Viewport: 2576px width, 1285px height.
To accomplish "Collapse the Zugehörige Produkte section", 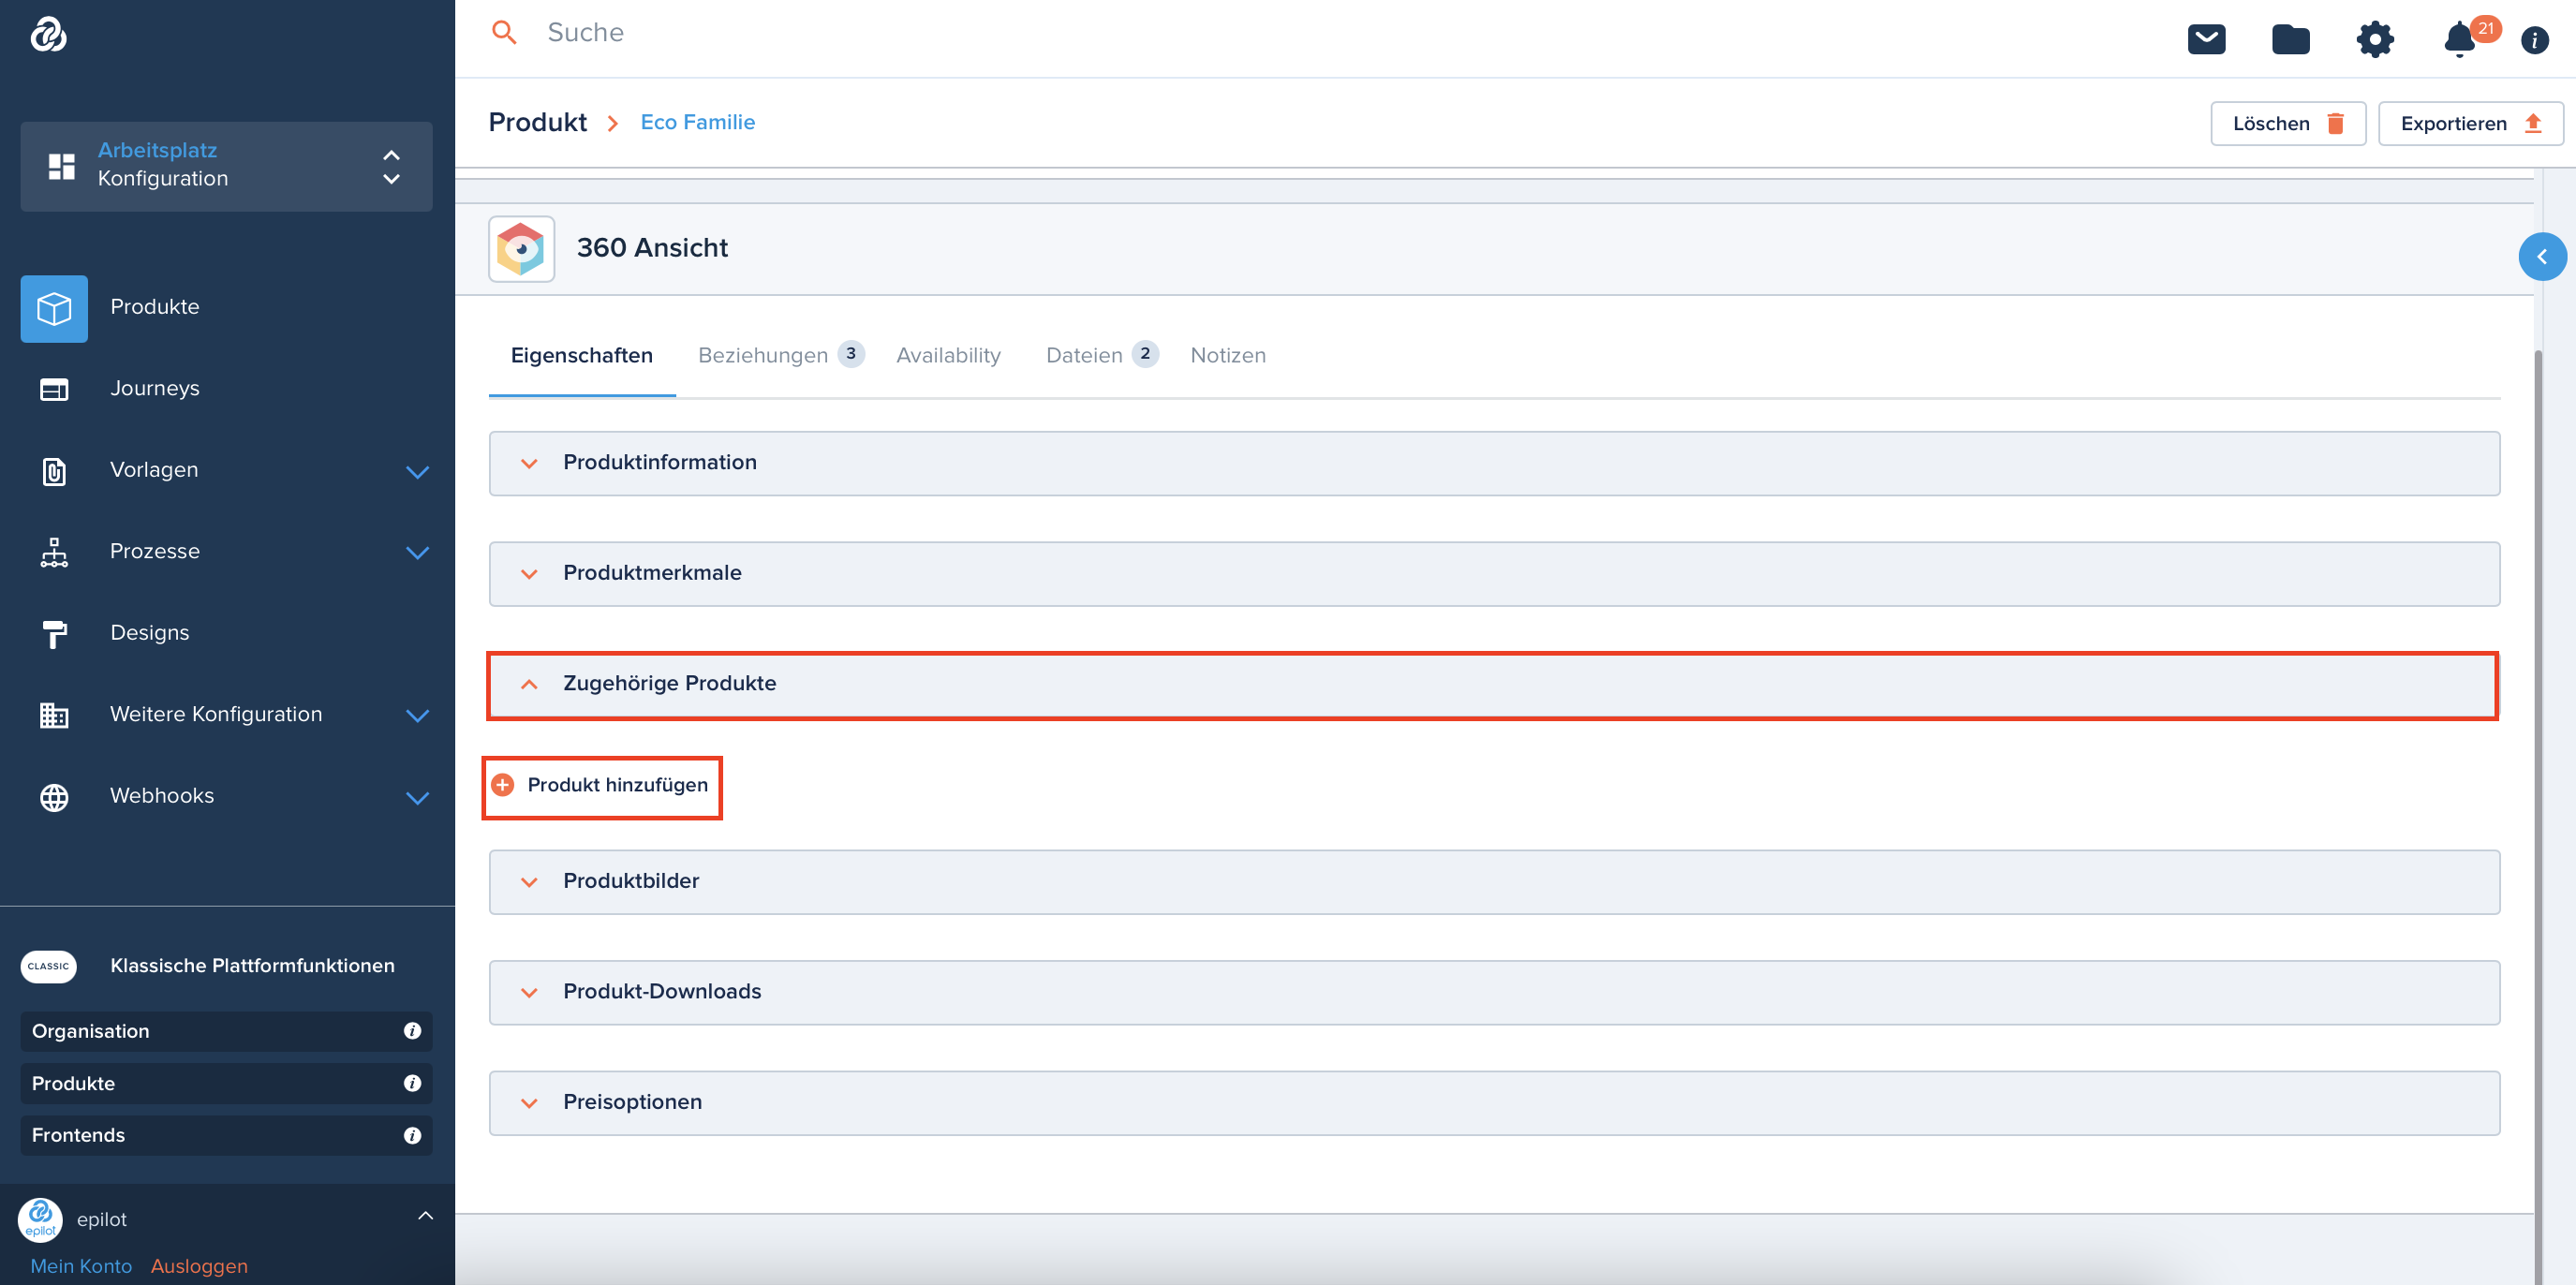I will (1494, 684).
